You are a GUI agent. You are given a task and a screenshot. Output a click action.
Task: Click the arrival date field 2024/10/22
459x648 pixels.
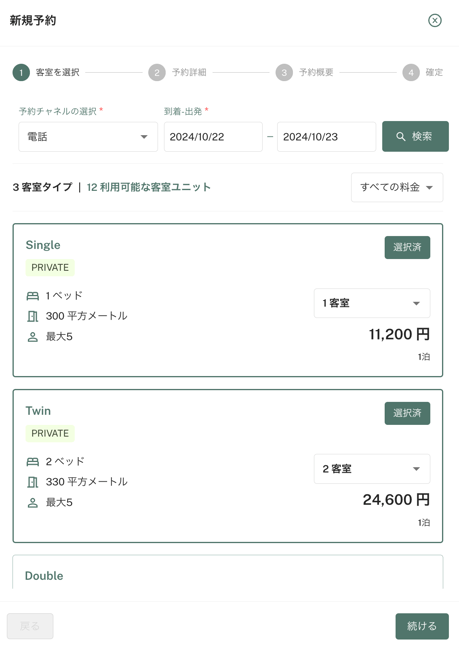213,137
